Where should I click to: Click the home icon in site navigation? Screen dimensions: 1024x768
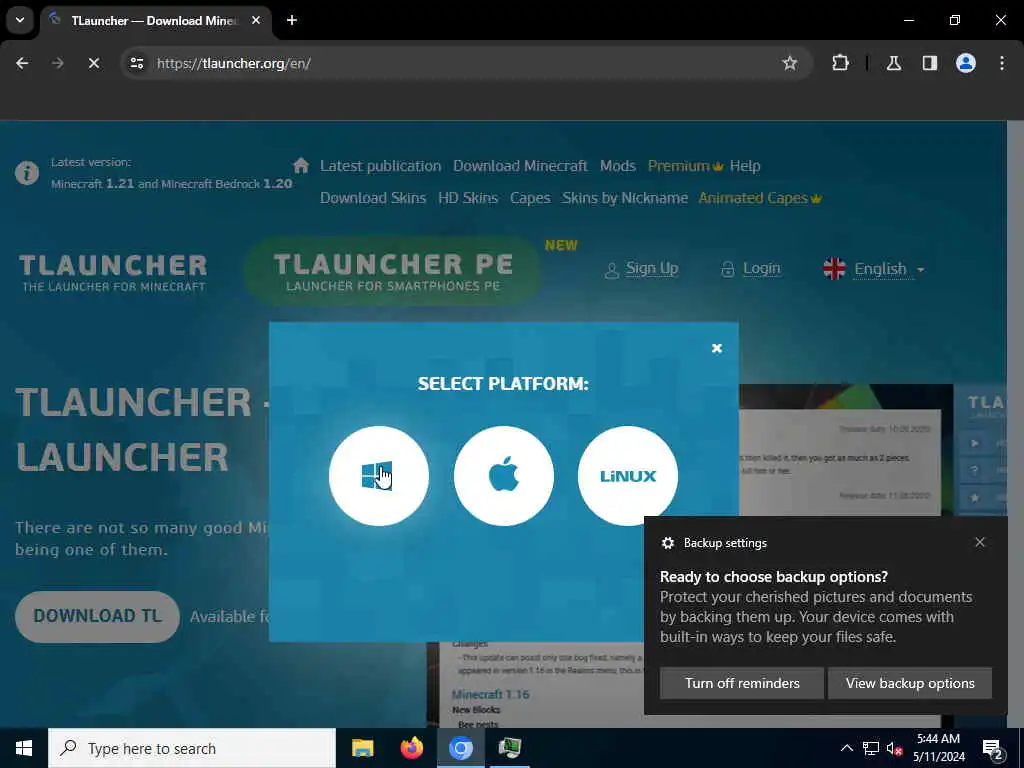pos(300,165)
